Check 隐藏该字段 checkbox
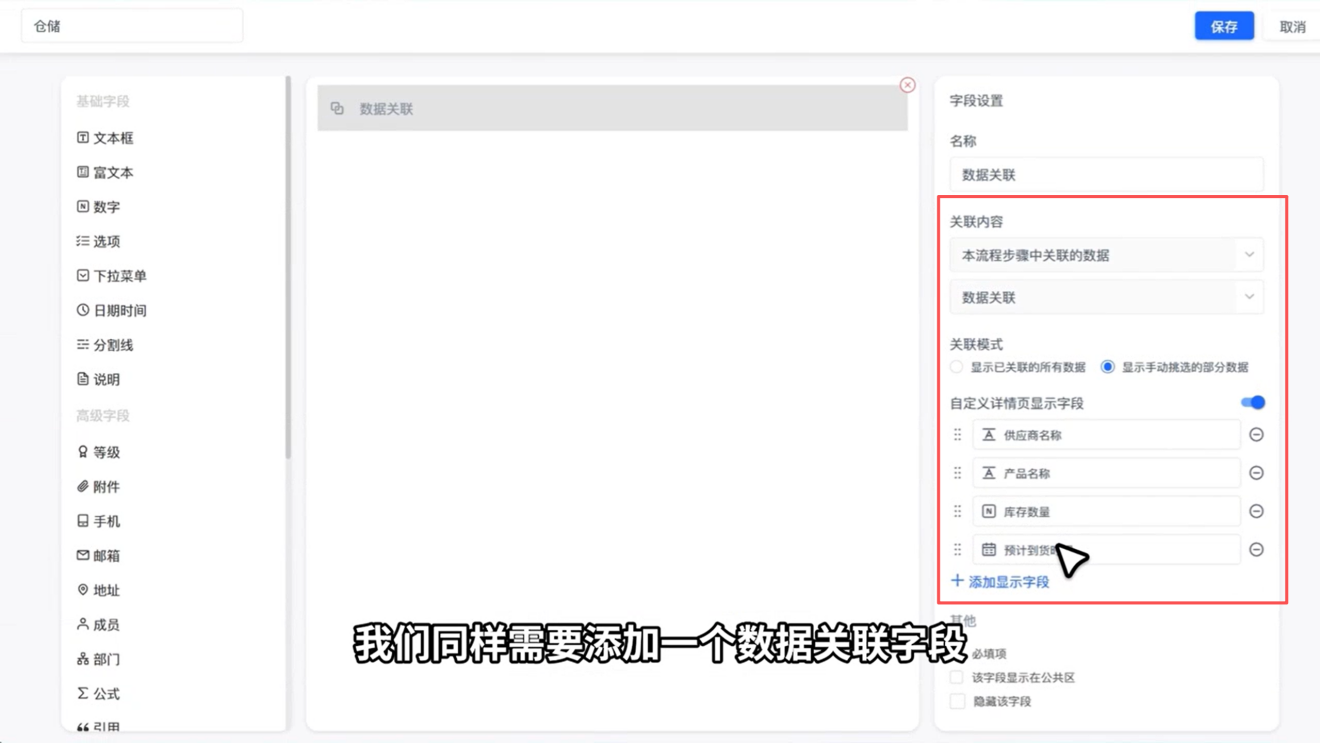Image resolution: width=1320 pixels, height=743 pixels. tap(957, 701)
